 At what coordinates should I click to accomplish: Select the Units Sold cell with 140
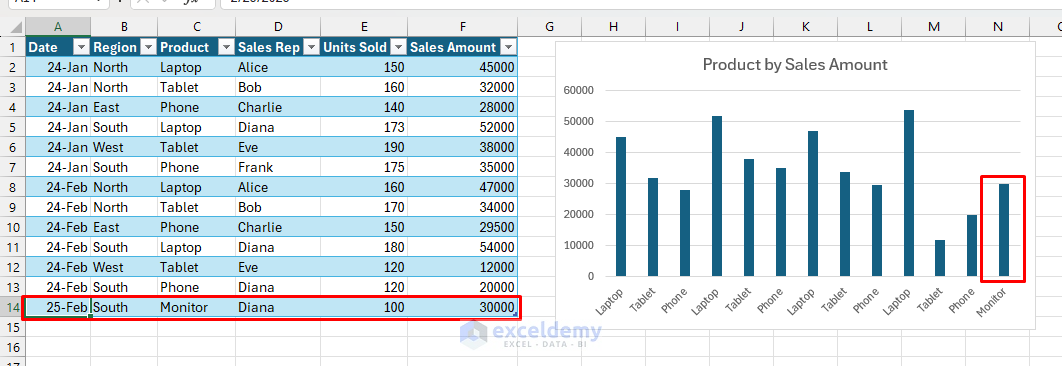point(364,107)
